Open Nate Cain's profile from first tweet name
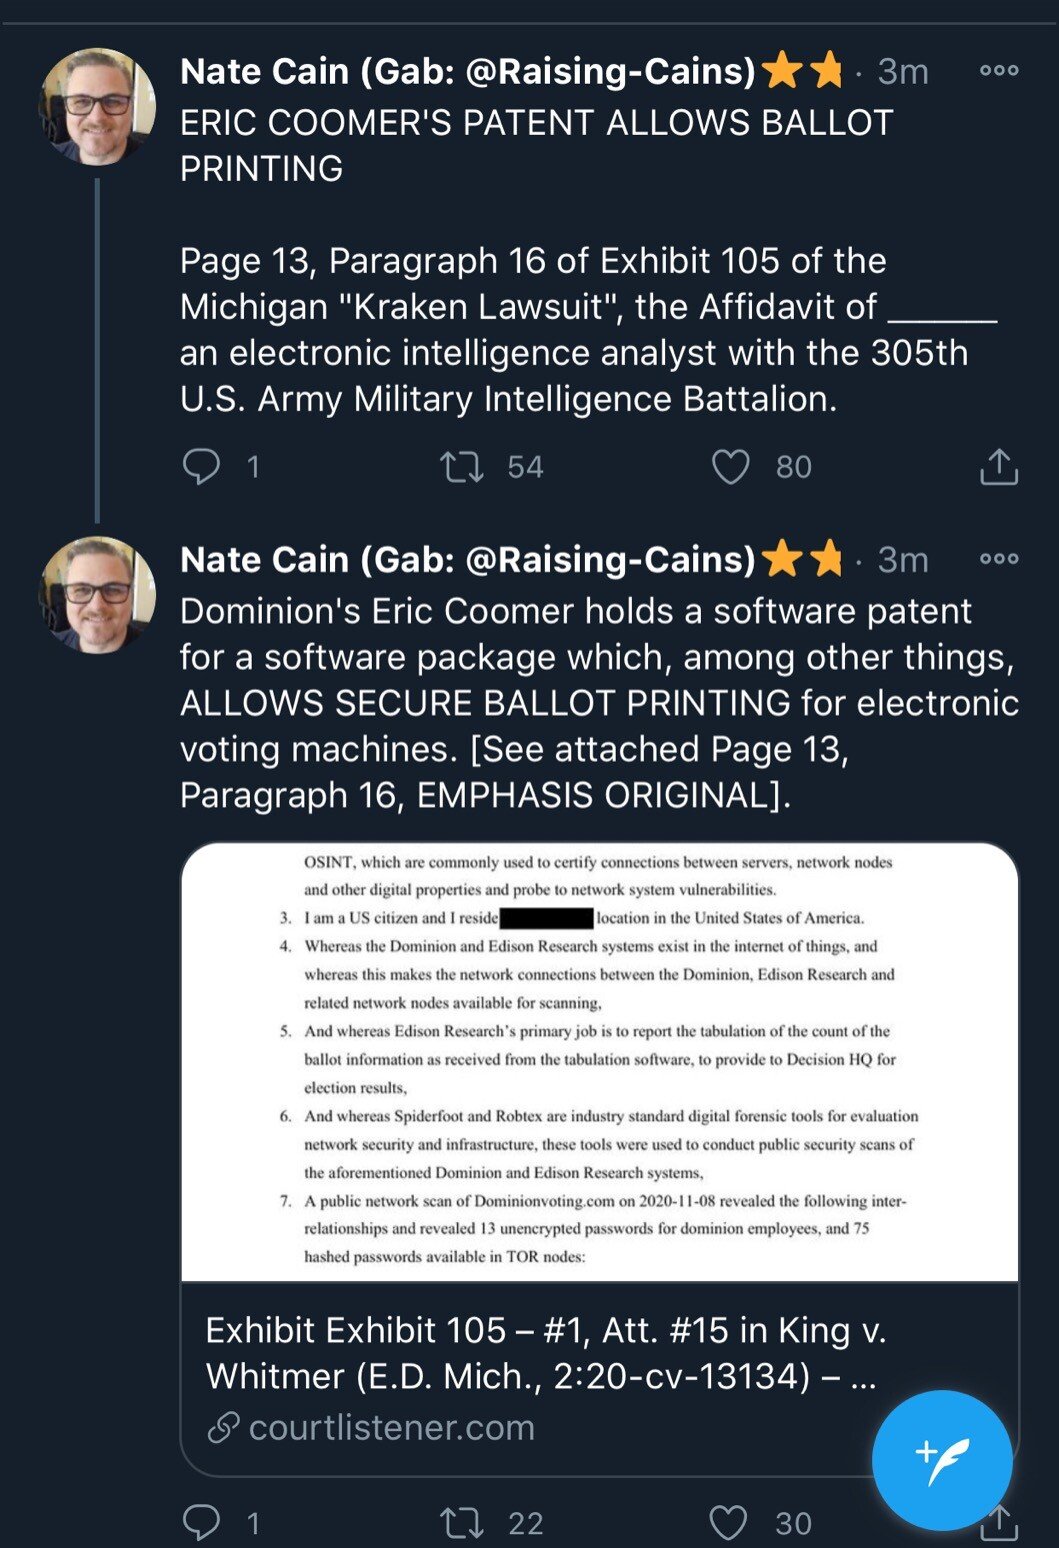Image resolution: width=1059 pixels, height=1548 pixels. 467,71
